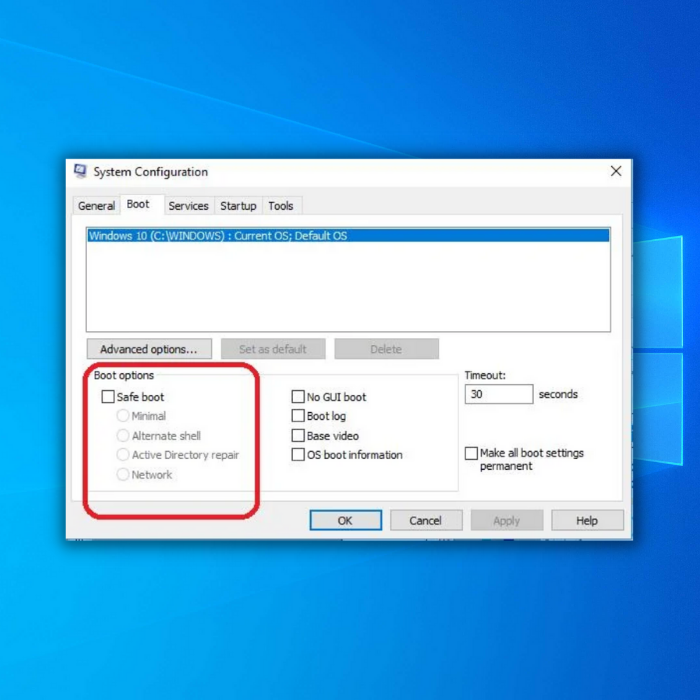The height and width of the screenshot is (700, 700).
Task: Open Help for System Configuration
Action: click(587, 521)
